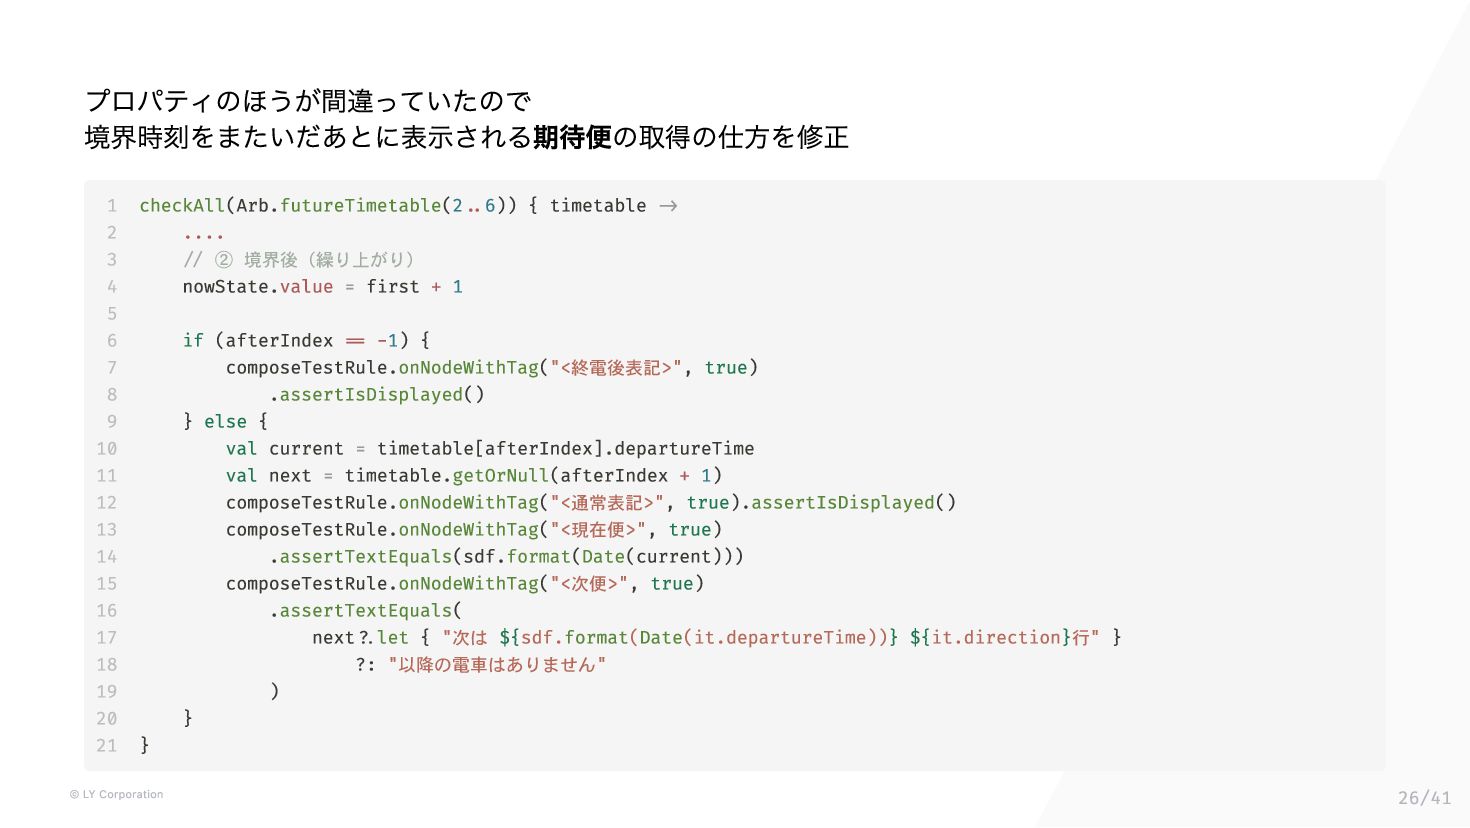Click the arrow after timetable on line 1
1470x828 pixels.
pos(668,206)
